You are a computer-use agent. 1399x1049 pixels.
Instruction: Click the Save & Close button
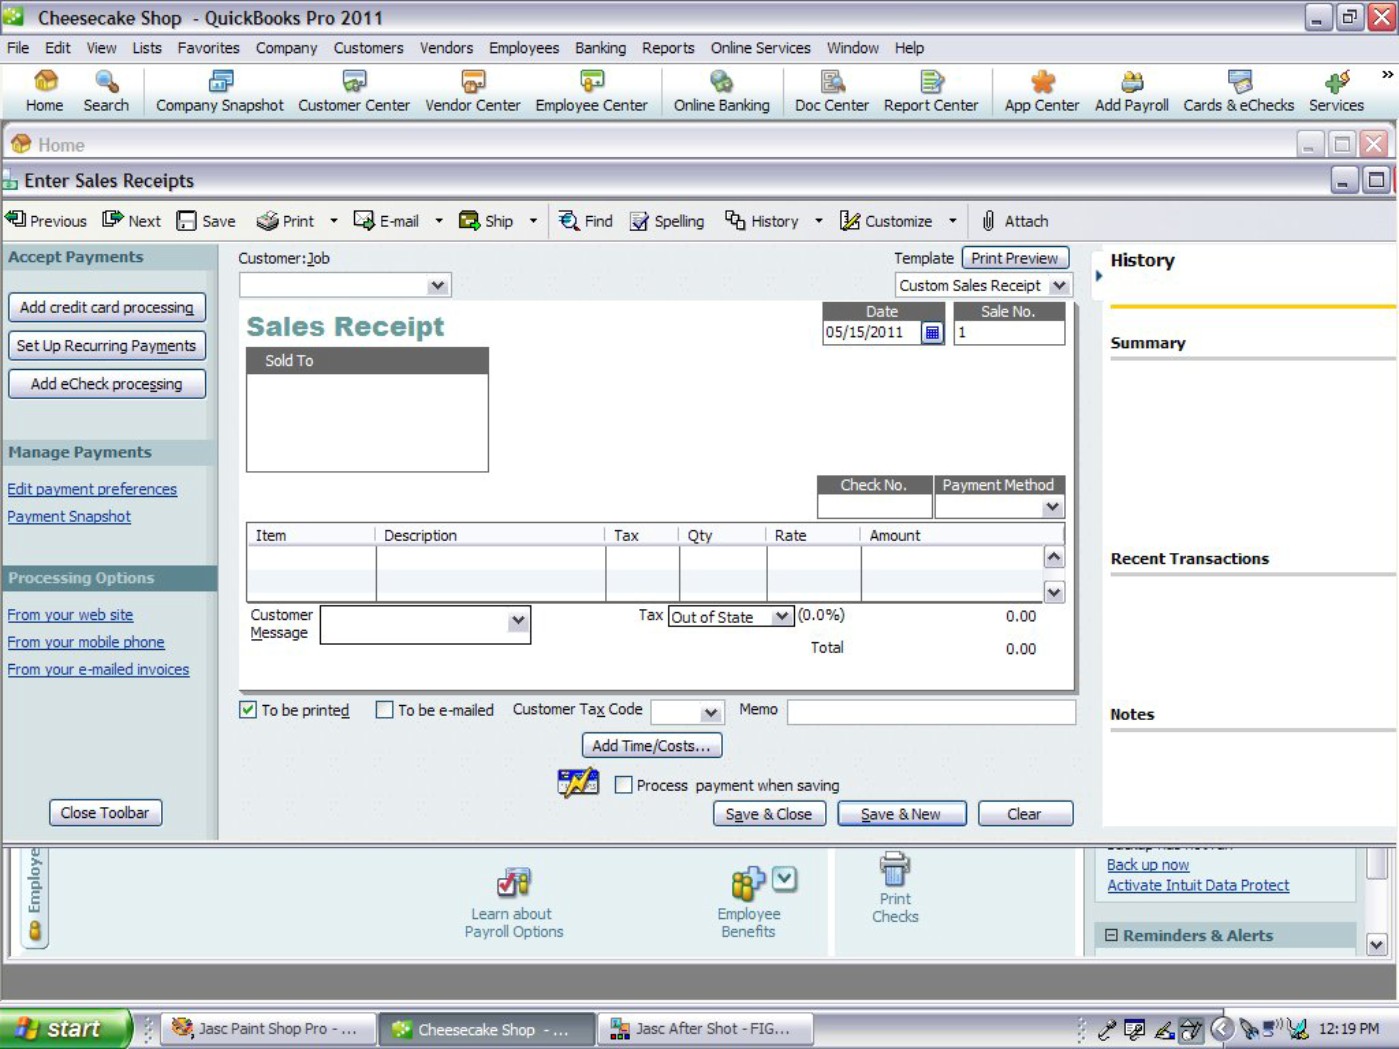(x=769, y=814)
